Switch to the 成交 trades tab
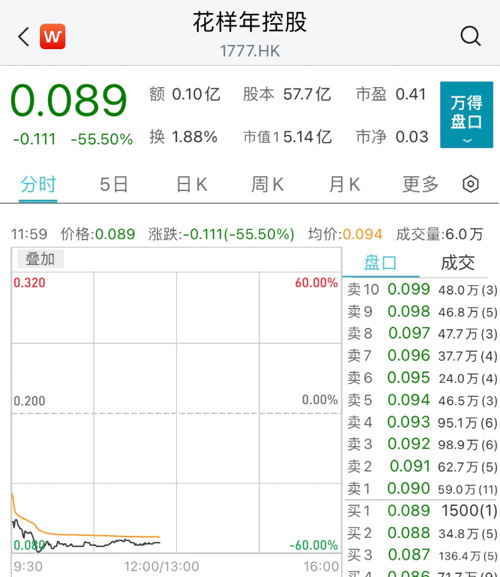 pyautogui.click(x=458, y=263)
